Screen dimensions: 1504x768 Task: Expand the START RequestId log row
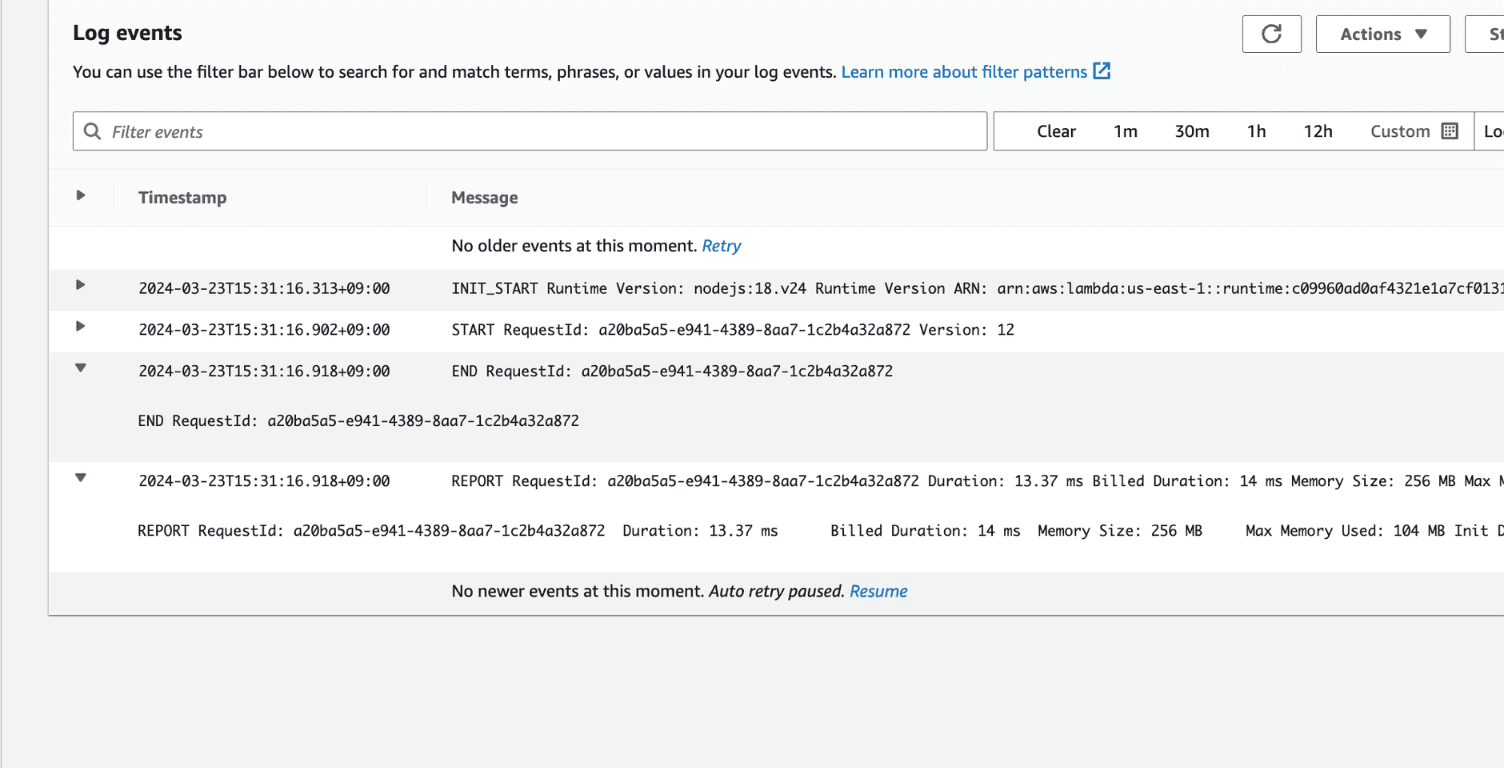pos(81,326)
